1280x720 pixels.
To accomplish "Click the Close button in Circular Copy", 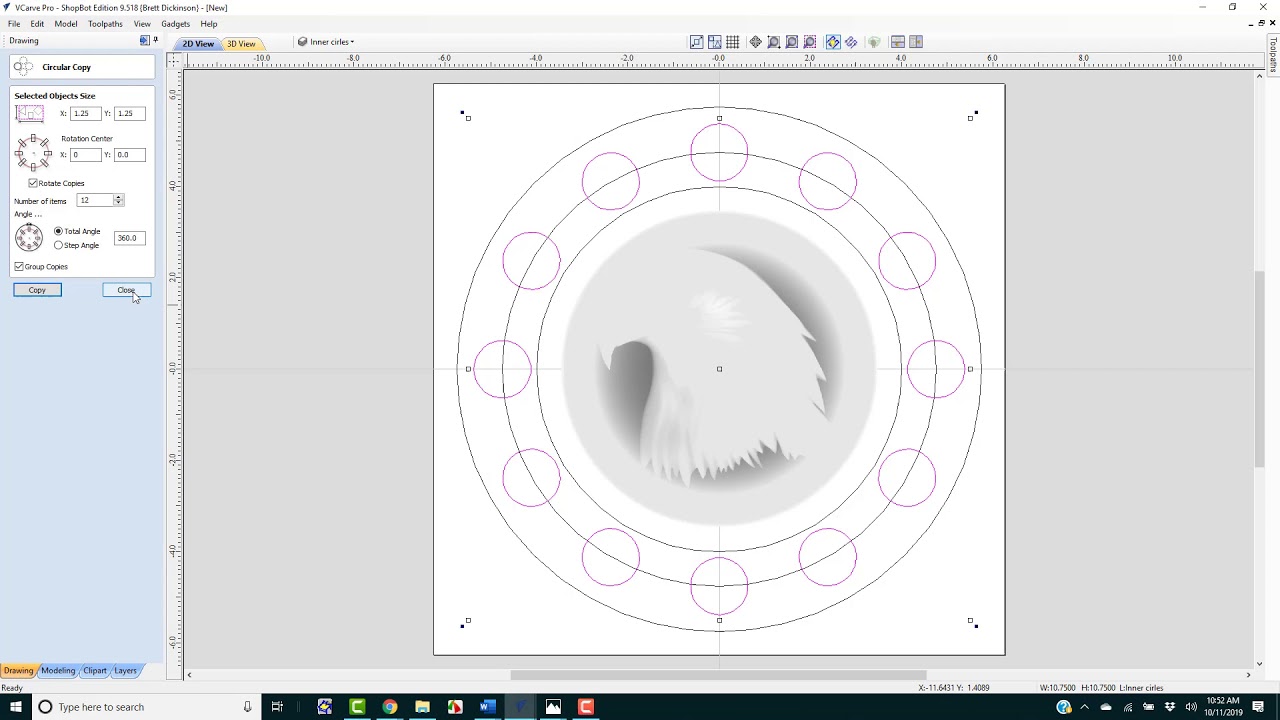I will 126,290.
